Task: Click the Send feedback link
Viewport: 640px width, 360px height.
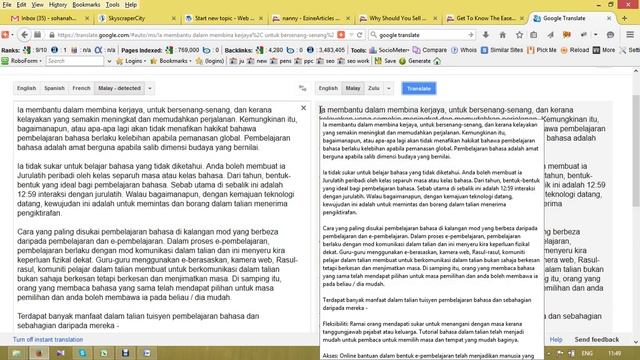Action: (597, 340)
